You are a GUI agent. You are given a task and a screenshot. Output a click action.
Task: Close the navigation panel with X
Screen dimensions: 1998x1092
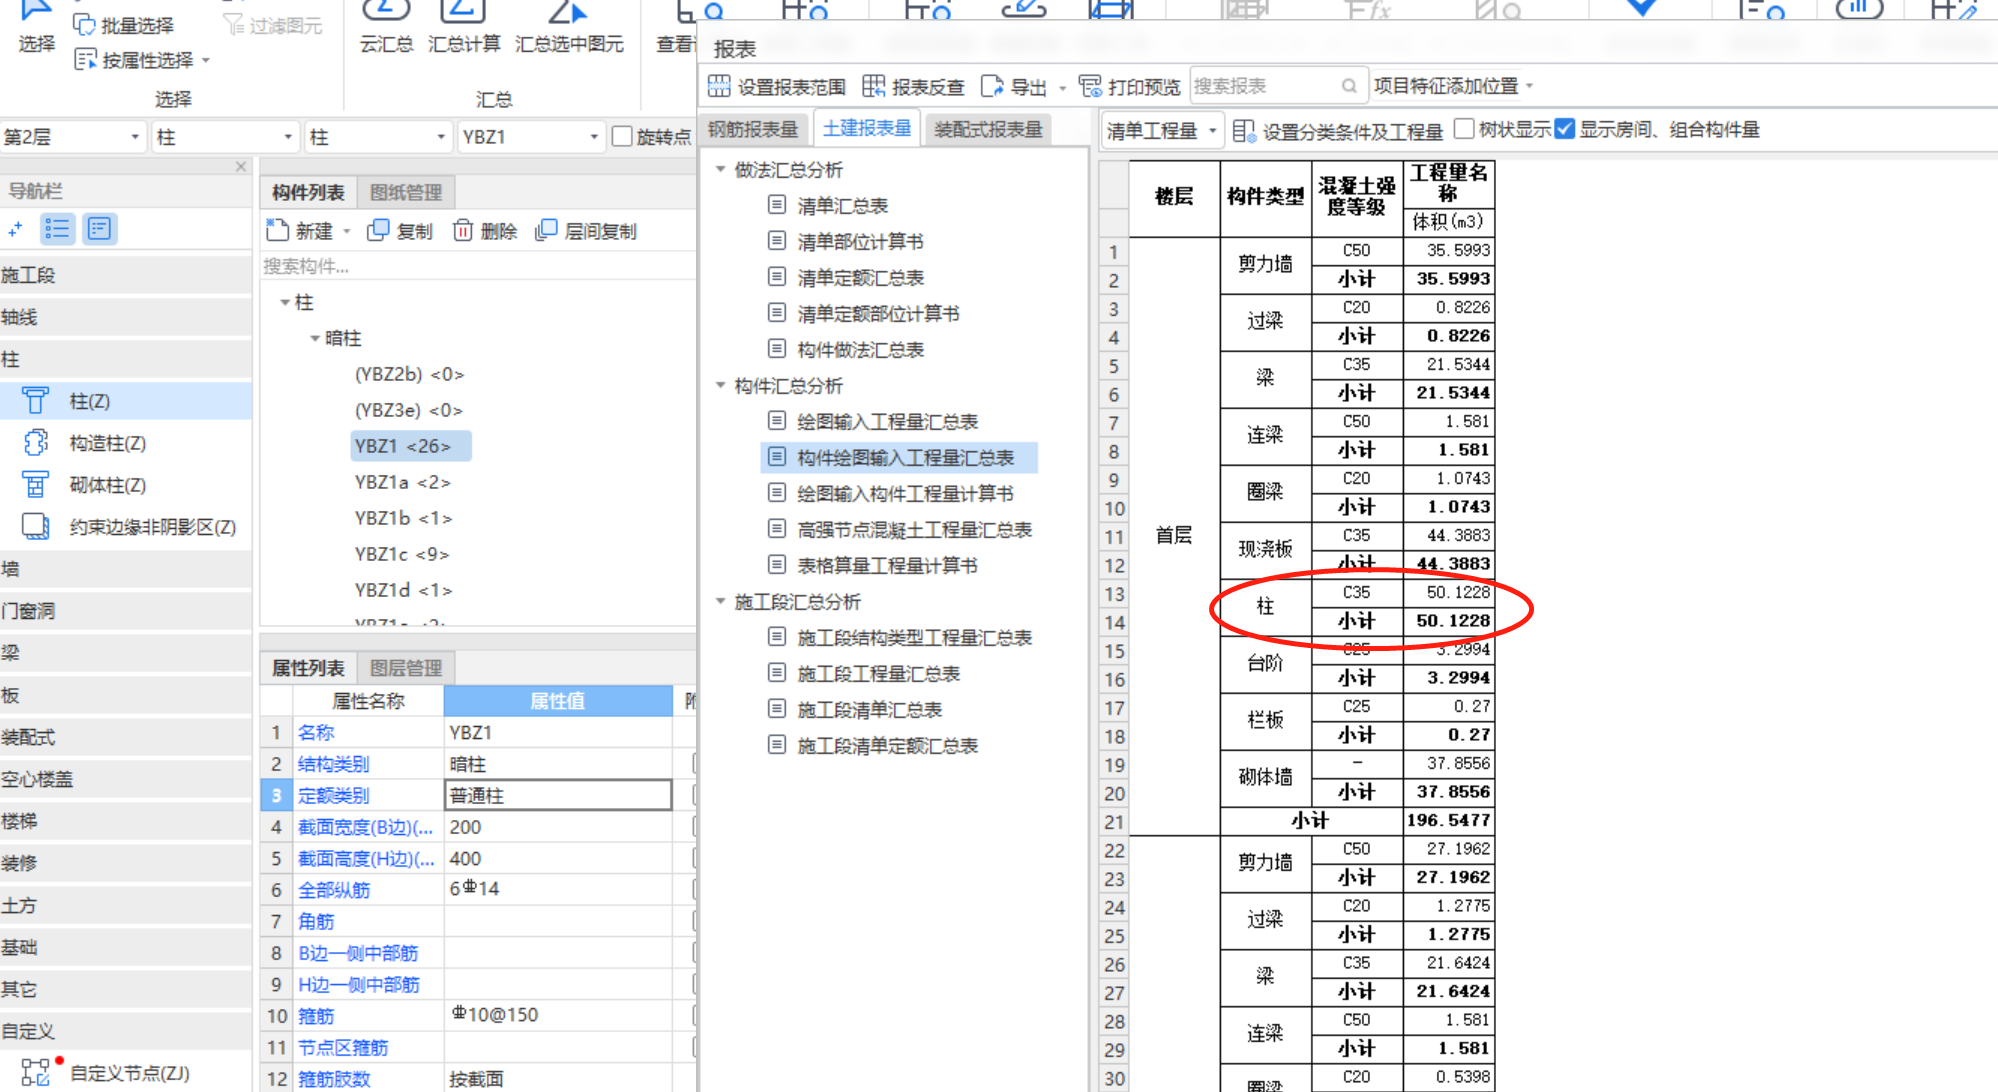click(x=241, y=167)
